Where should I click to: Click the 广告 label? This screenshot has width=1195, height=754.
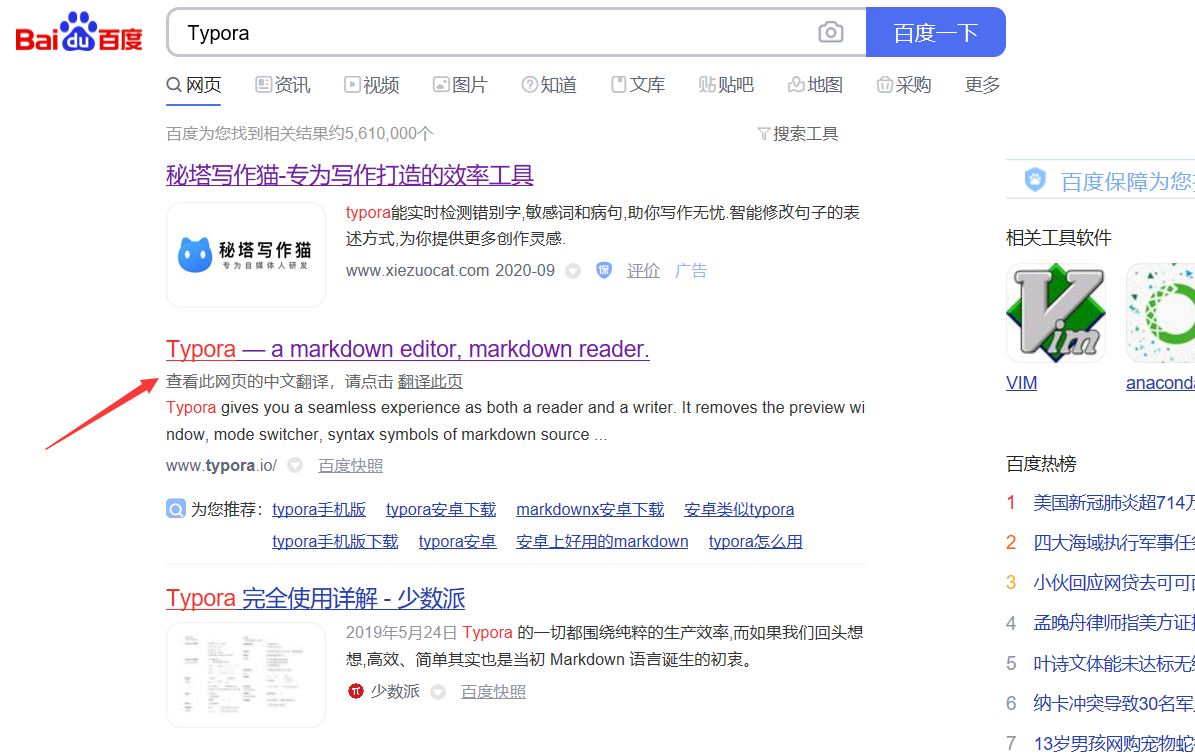coord(691,271)
